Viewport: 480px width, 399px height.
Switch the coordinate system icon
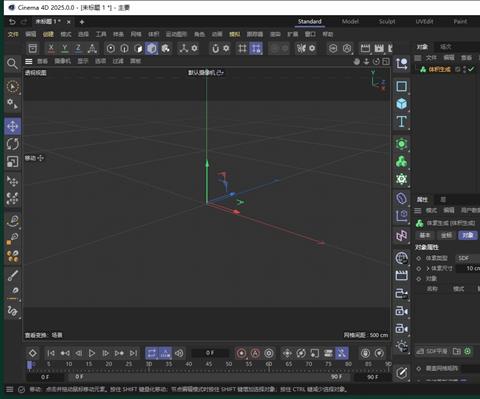point(92,48)
